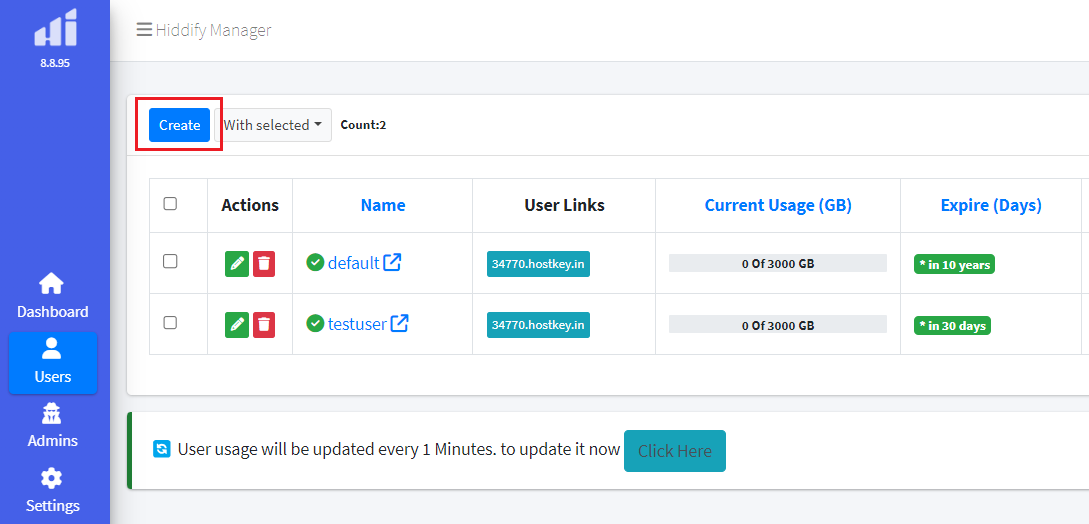Open Settings from the sidebar
Viewport: 1089px width, 524px height.
[x=53, y=490]
